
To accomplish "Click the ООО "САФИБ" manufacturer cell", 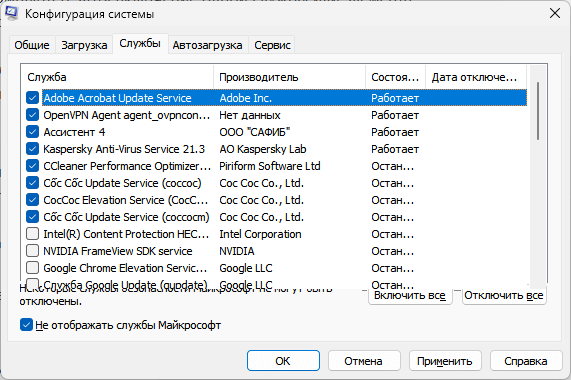I will coord(255,132).
